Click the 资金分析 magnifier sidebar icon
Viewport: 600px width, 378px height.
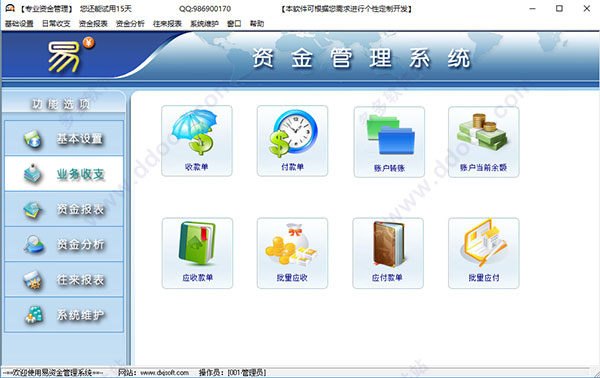pyautogui.click(x=33, y=244)
